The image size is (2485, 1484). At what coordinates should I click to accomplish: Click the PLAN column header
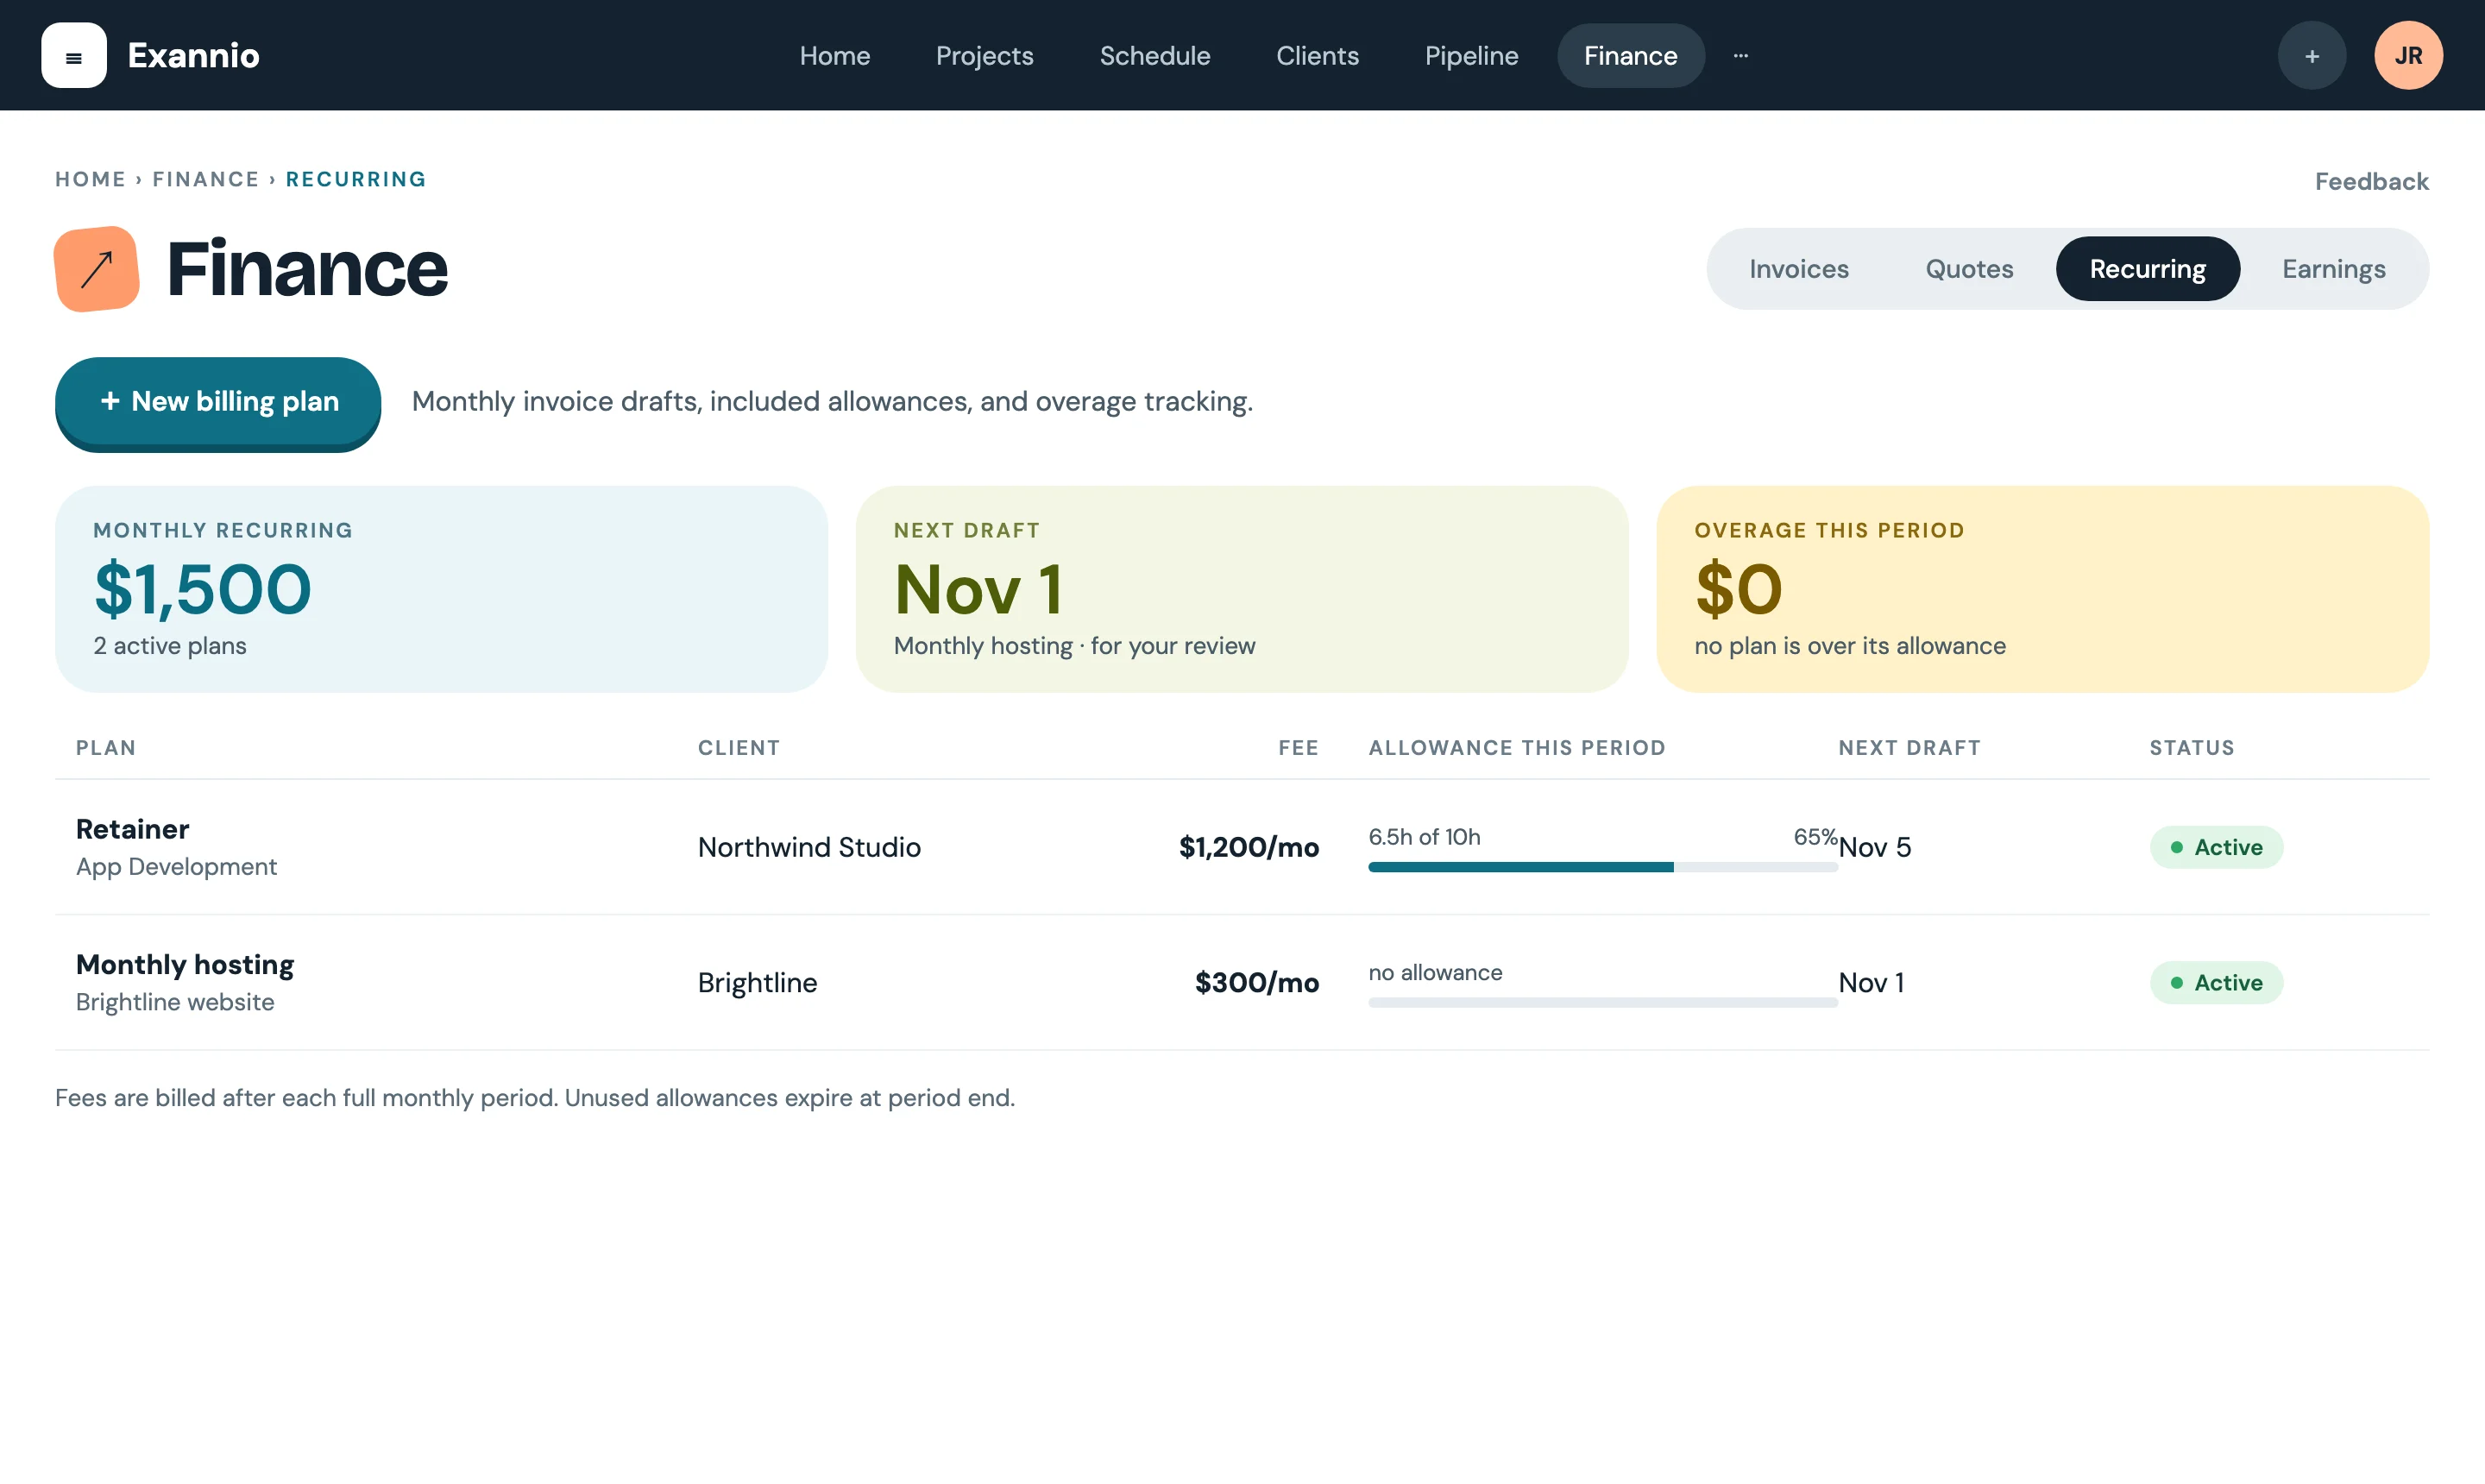click(106, 748)
